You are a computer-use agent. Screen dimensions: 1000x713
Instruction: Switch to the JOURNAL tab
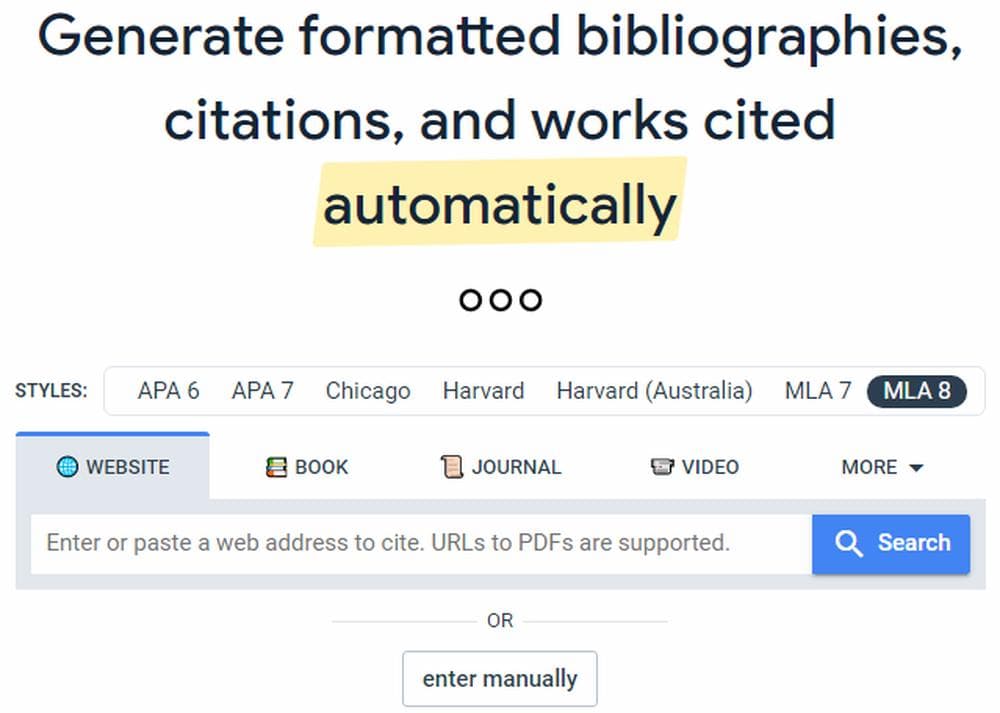501,467
